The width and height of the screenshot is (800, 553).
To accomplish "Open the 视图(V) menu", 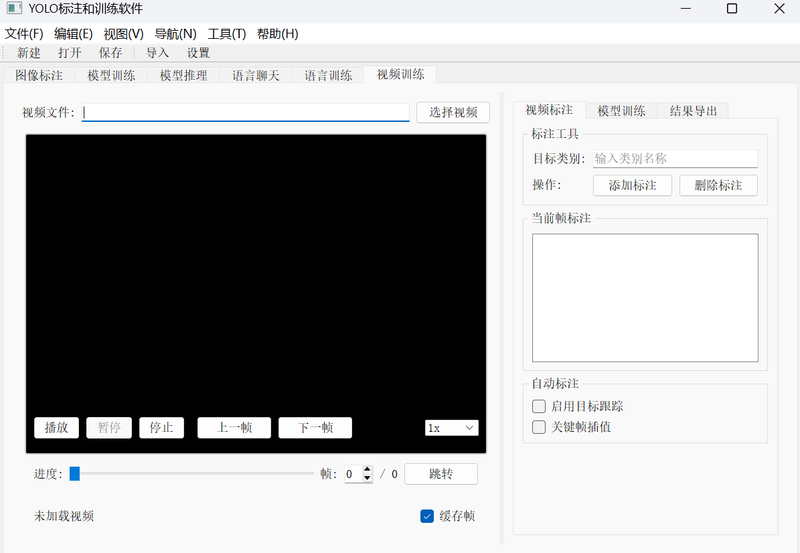I will point(123,34).
